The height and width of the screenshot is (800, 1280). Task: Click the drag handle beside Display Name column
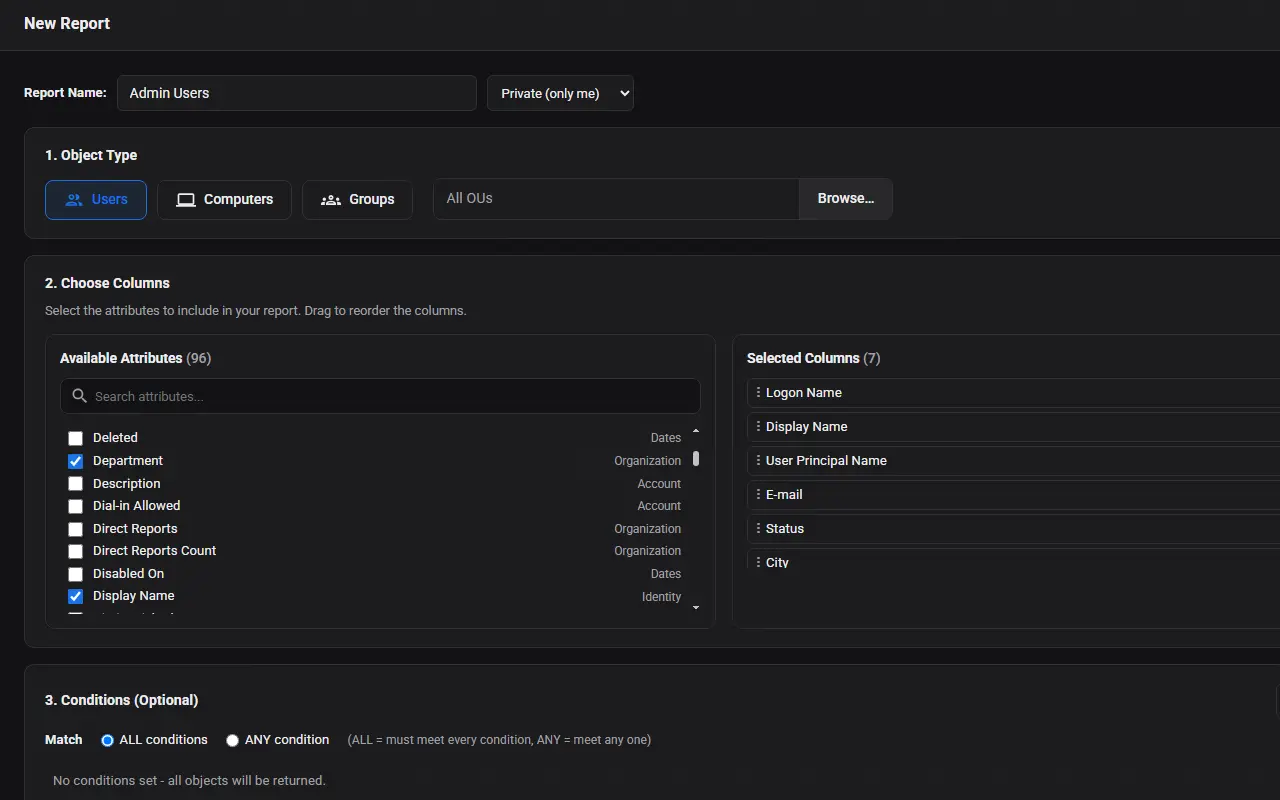click(758, 427)
